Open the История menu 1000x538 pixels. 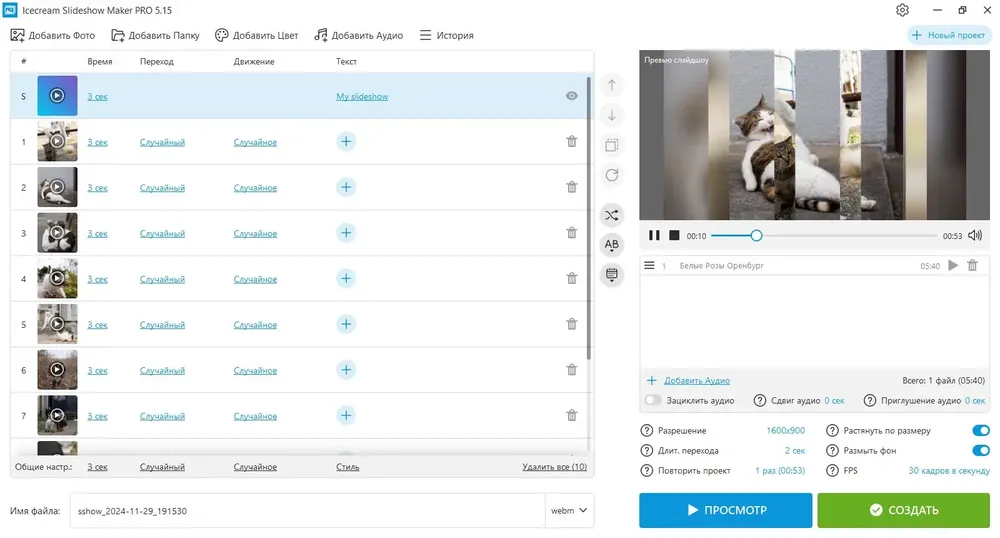pos(446,35)
